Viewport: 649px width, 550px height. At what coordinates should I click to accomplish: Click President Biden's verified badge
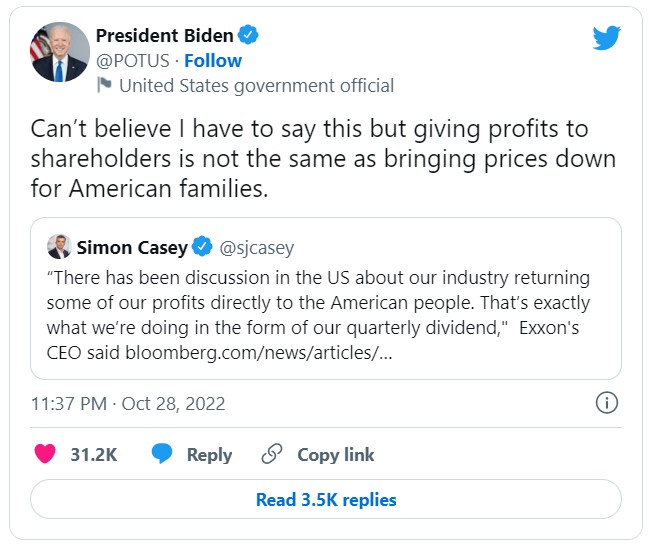click(248, 35)
